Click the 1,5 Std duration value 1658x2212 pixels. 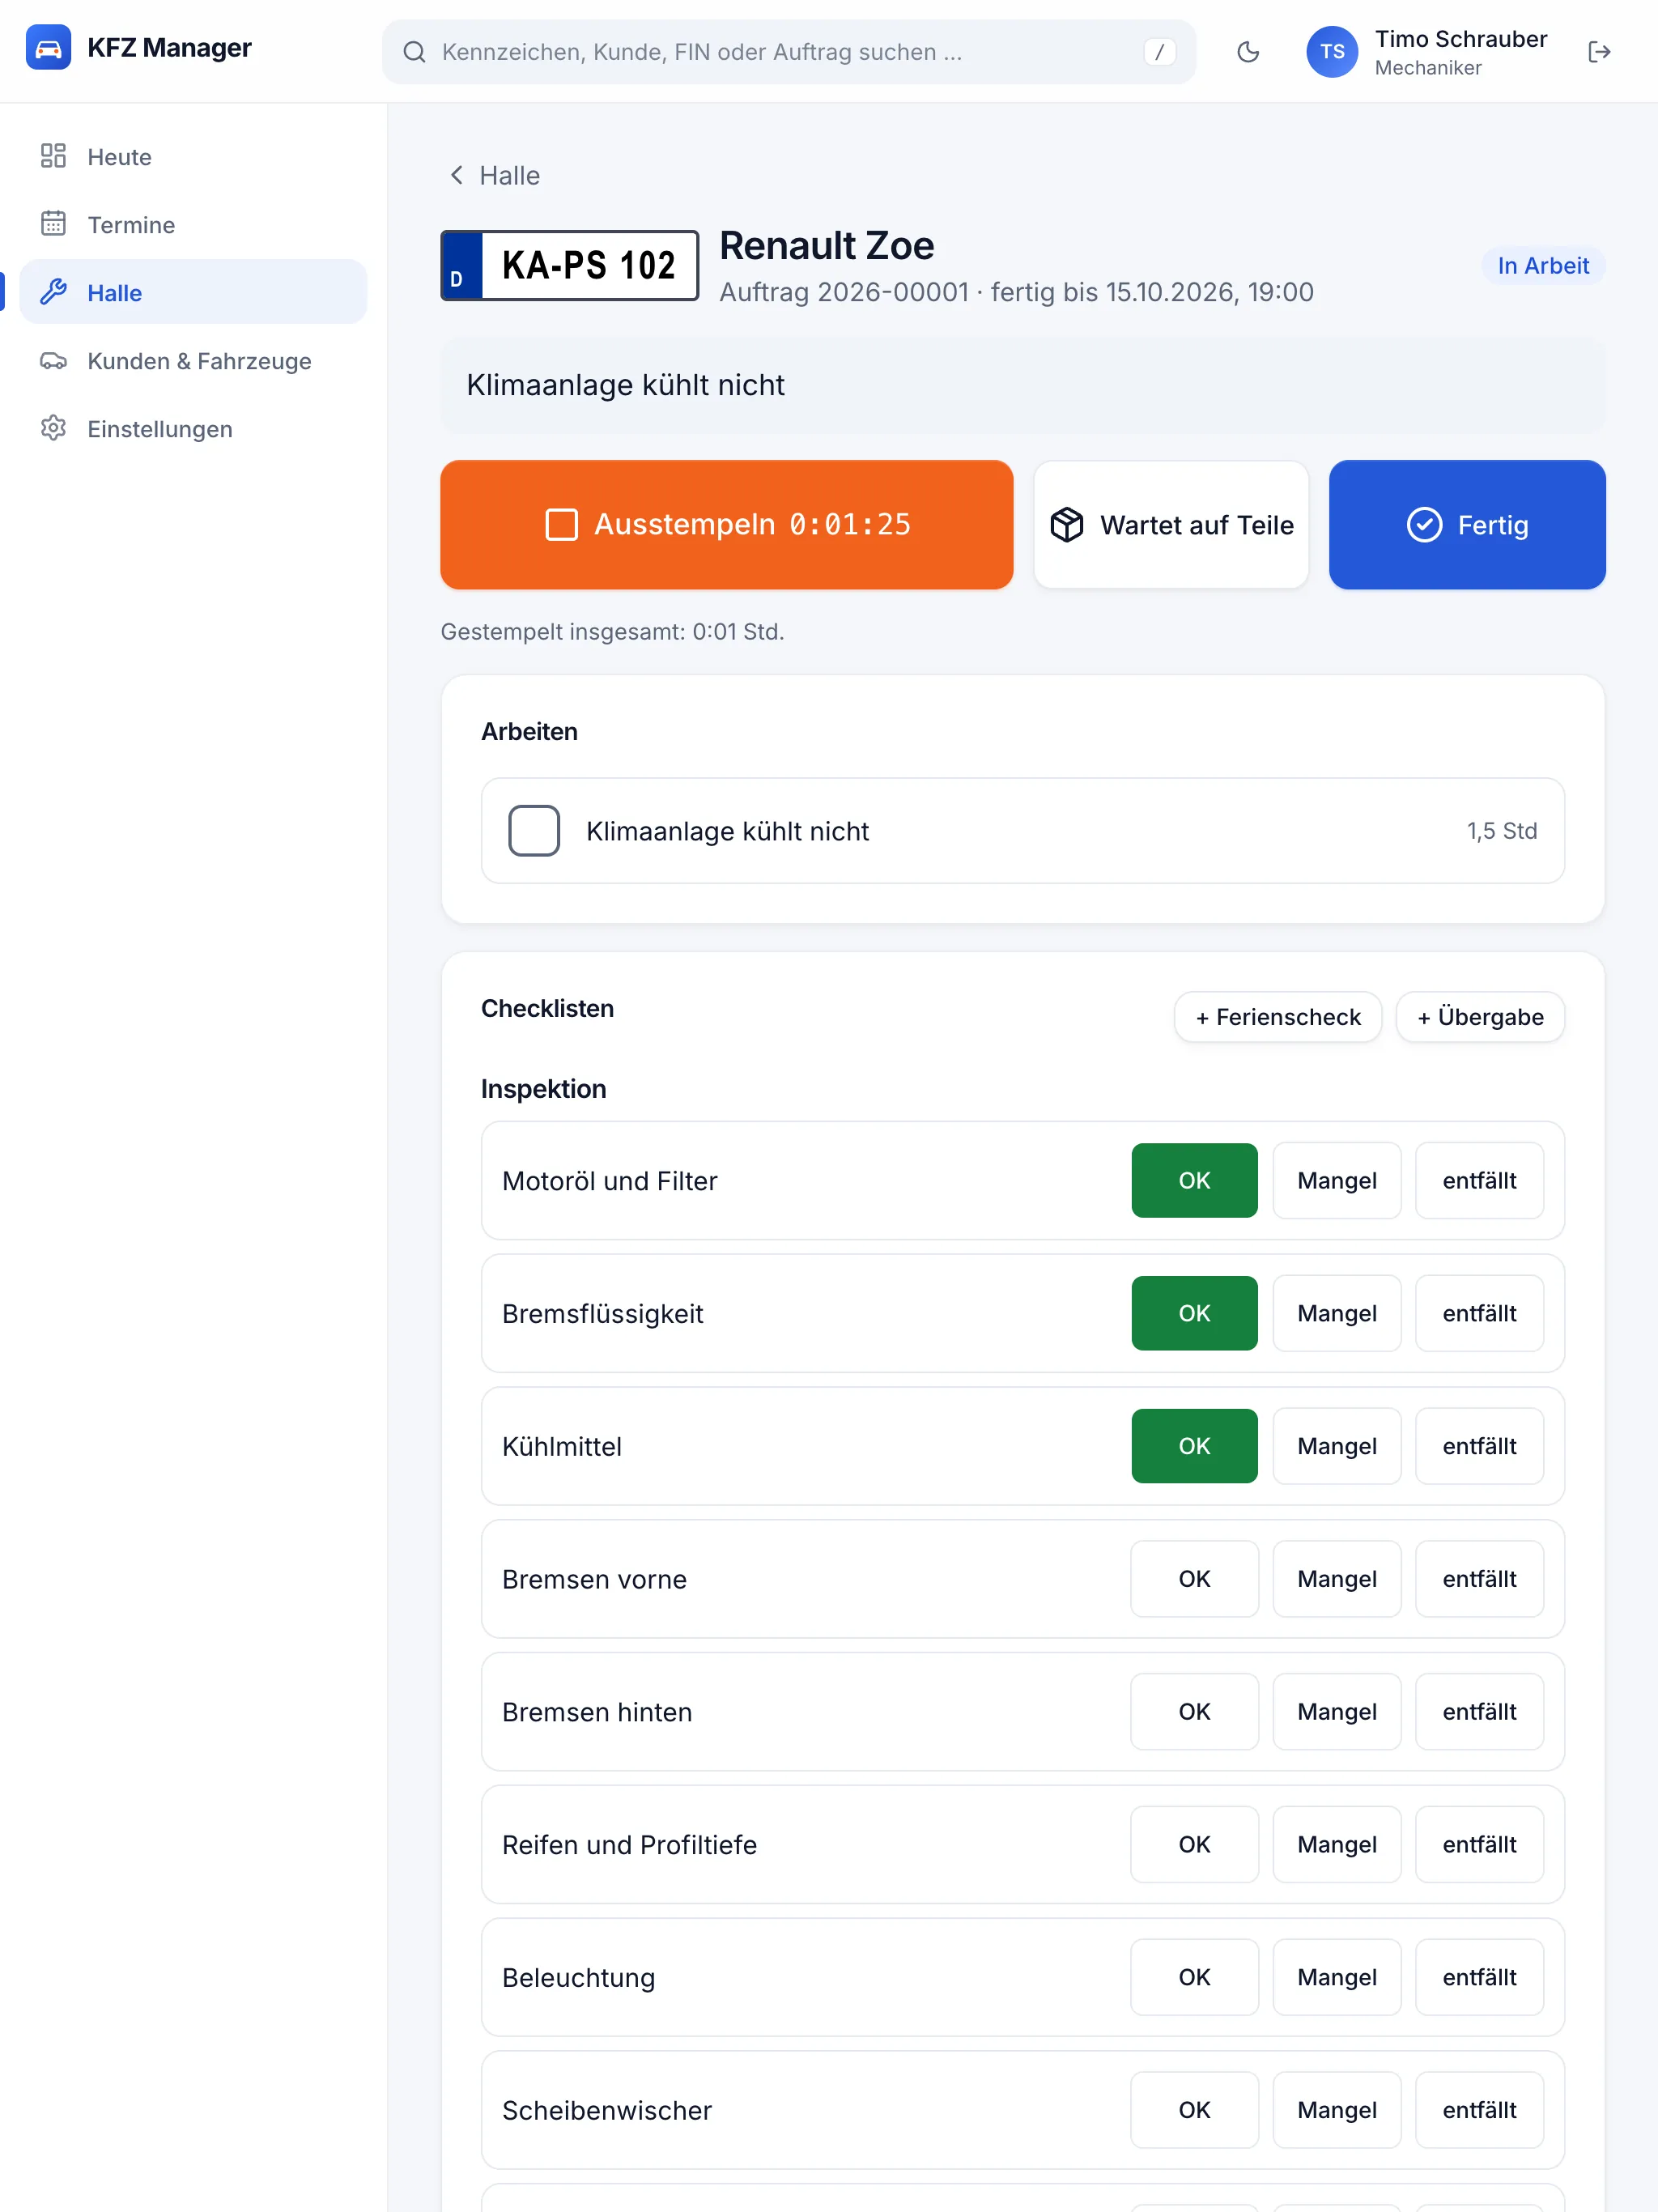click(x=1501, y=831)
